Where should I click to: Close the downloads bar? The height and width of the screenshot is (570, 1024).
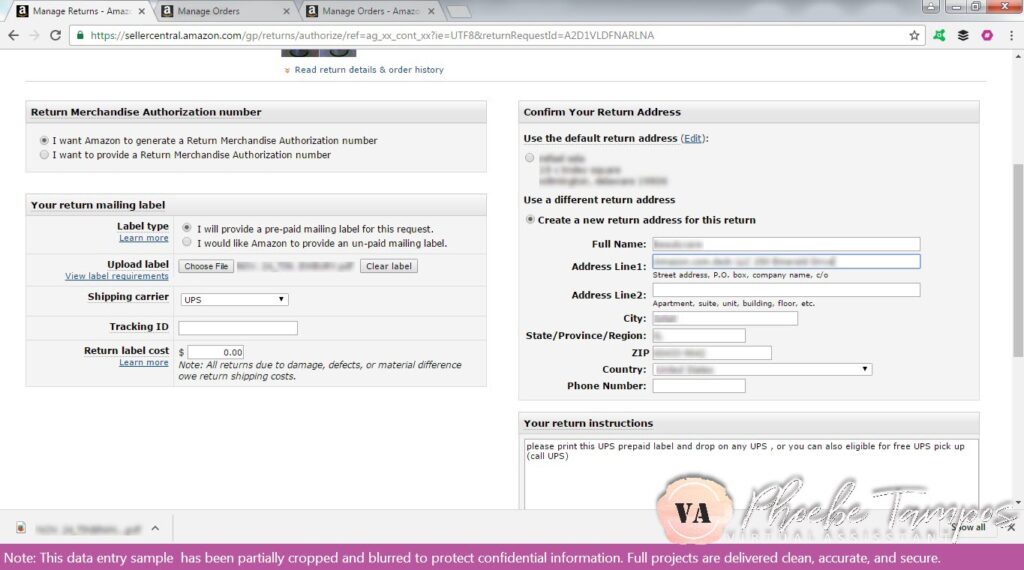point(1011,527)
